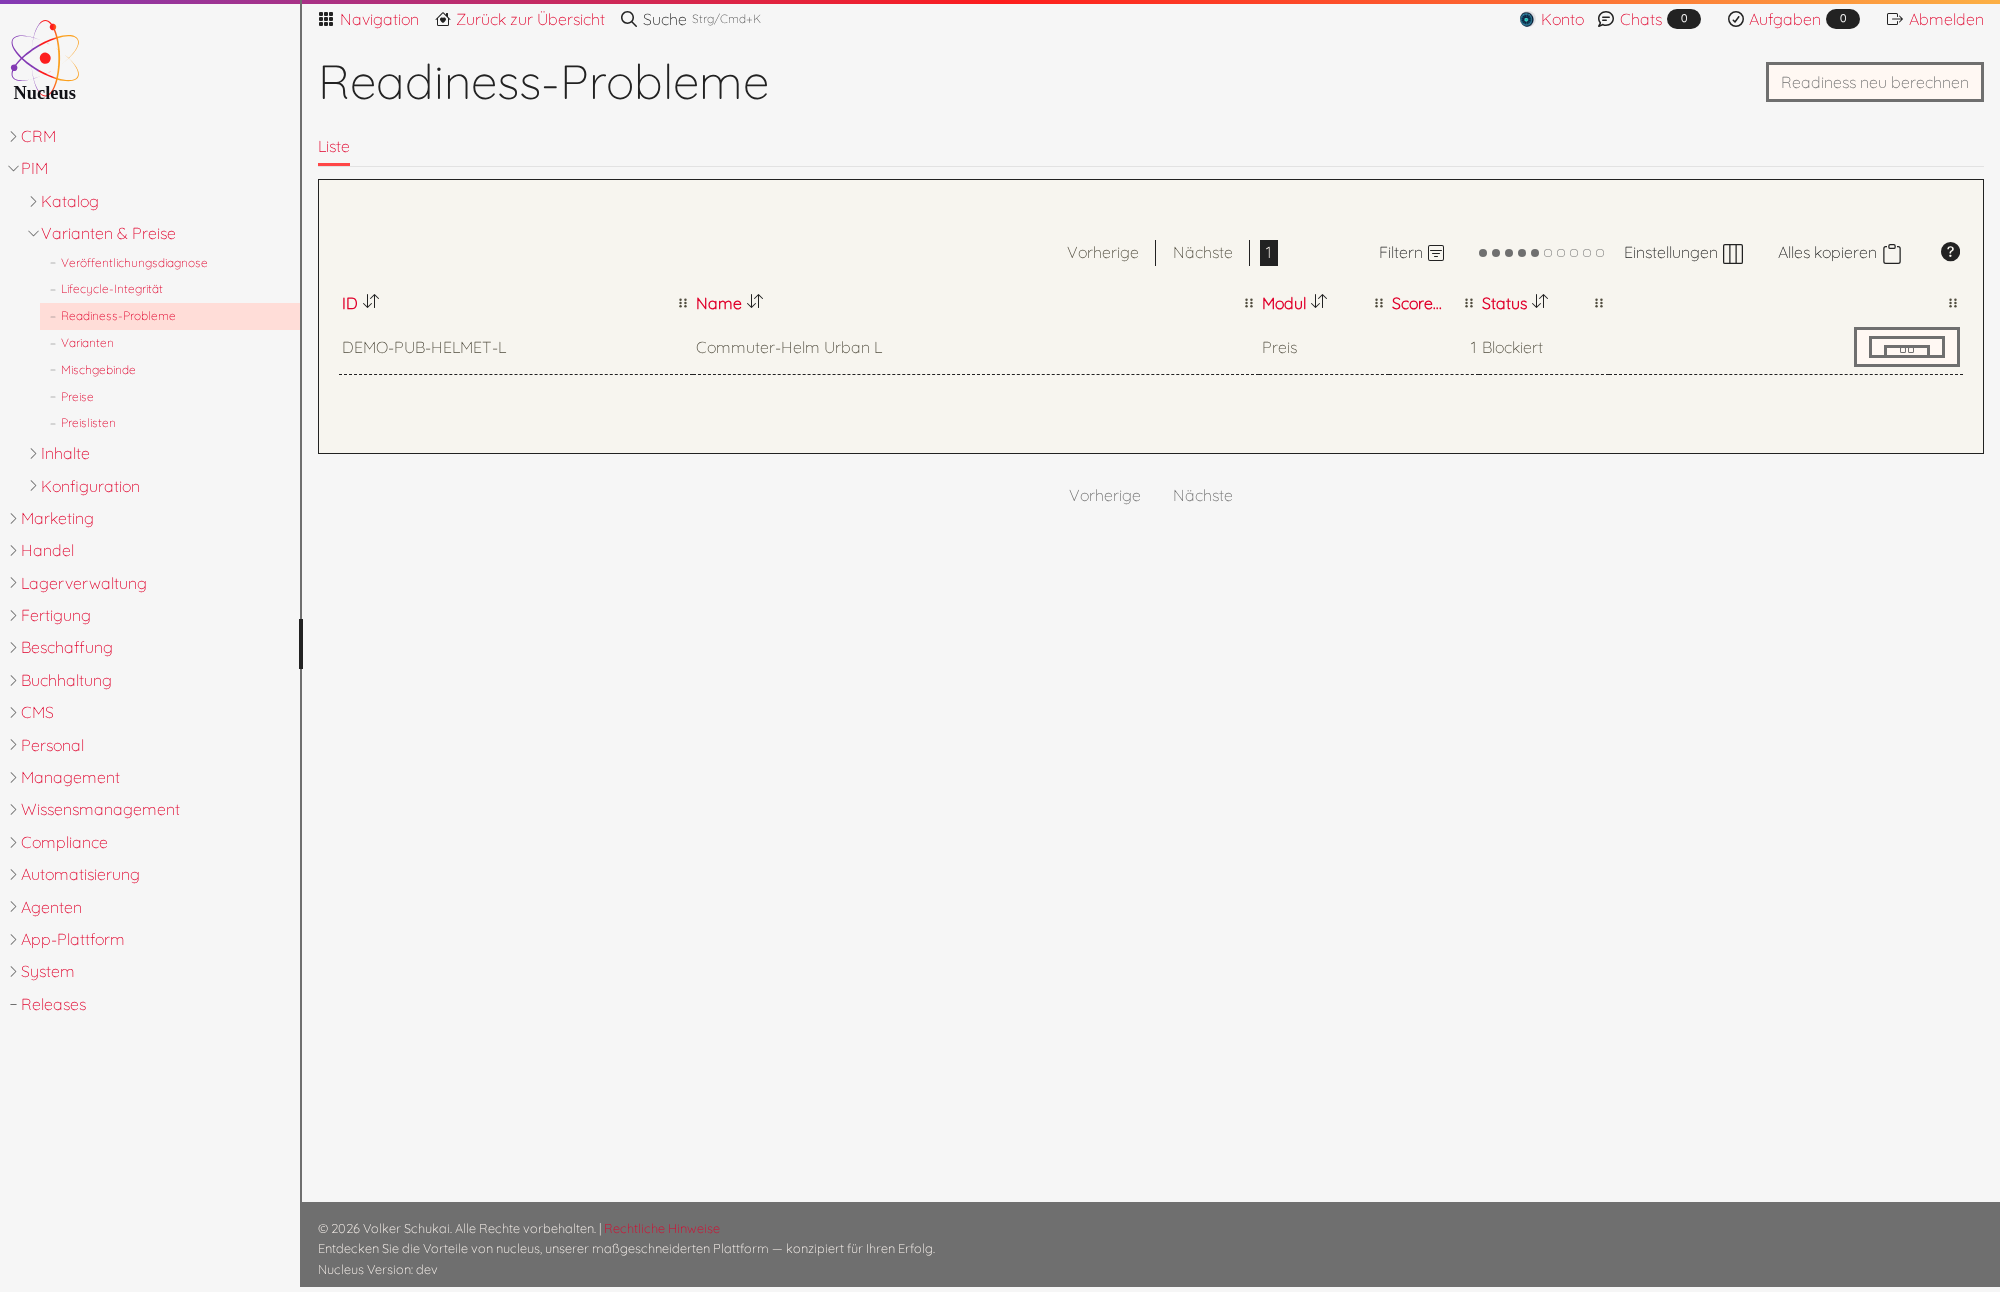
Task: Click the Filtern filter icon
Action: tap(1436, 253)
